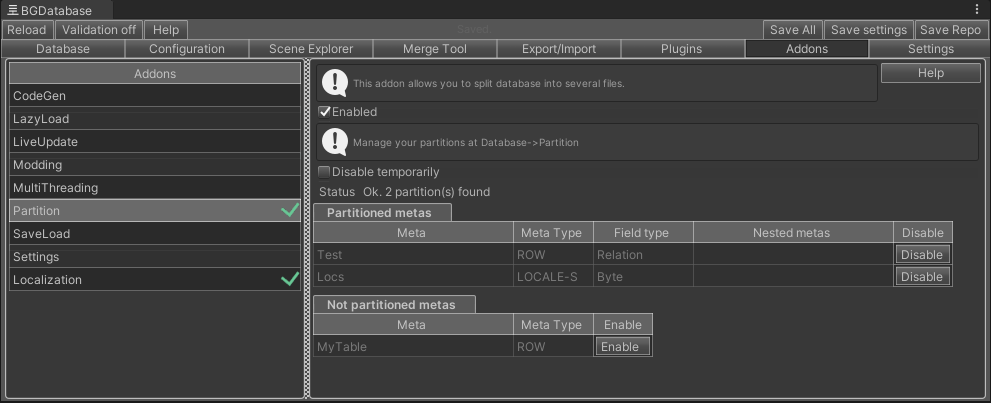Open the Merge Tool tab
The width and height of the screenshot is (991, 403).
click(434, 49)
